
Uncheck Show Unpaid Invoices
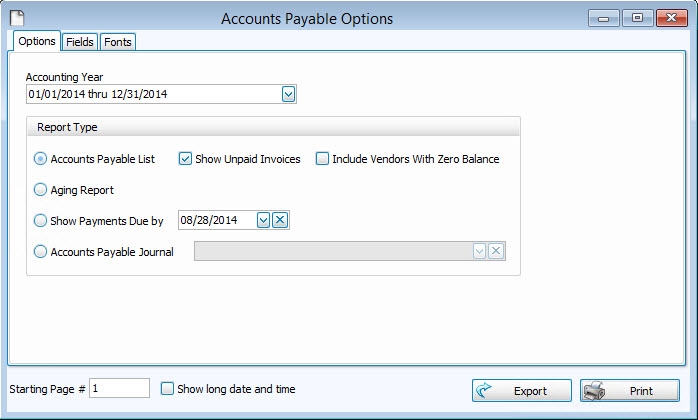[x=185, y=159]
